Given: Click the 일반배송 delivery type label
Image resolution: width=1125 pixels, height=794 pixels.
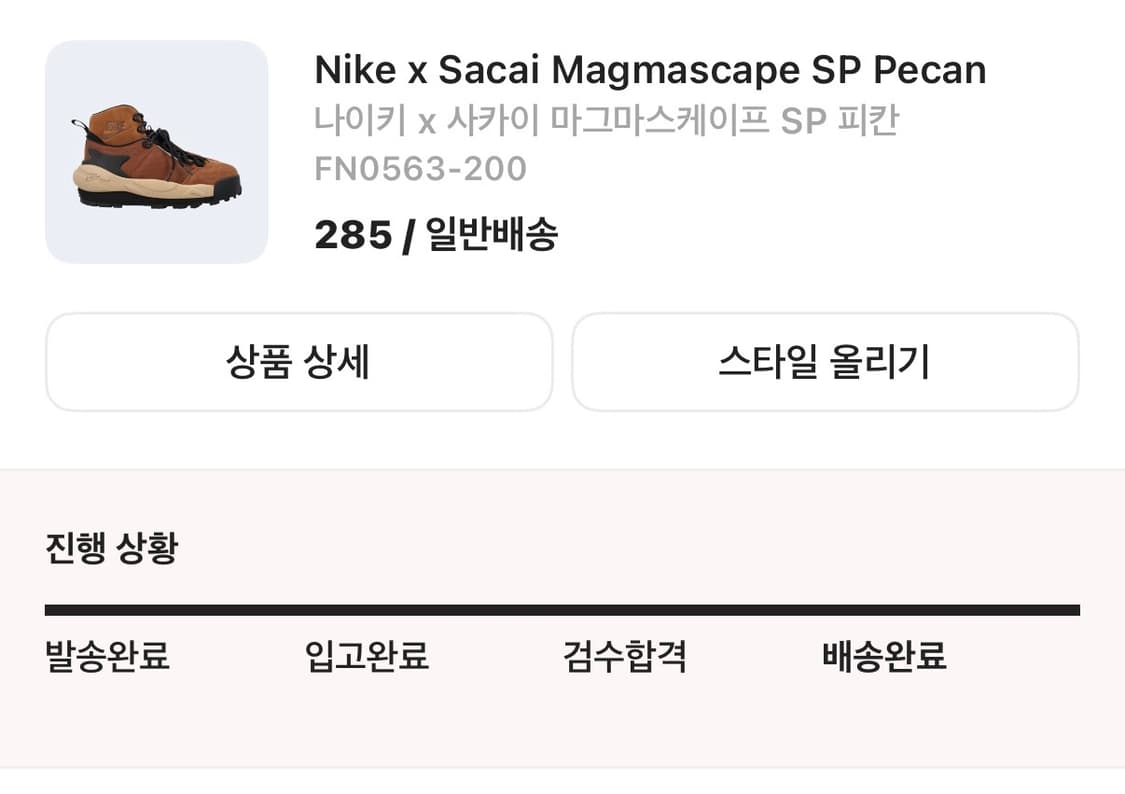Looking at the screenshot, I should point(492,235).
